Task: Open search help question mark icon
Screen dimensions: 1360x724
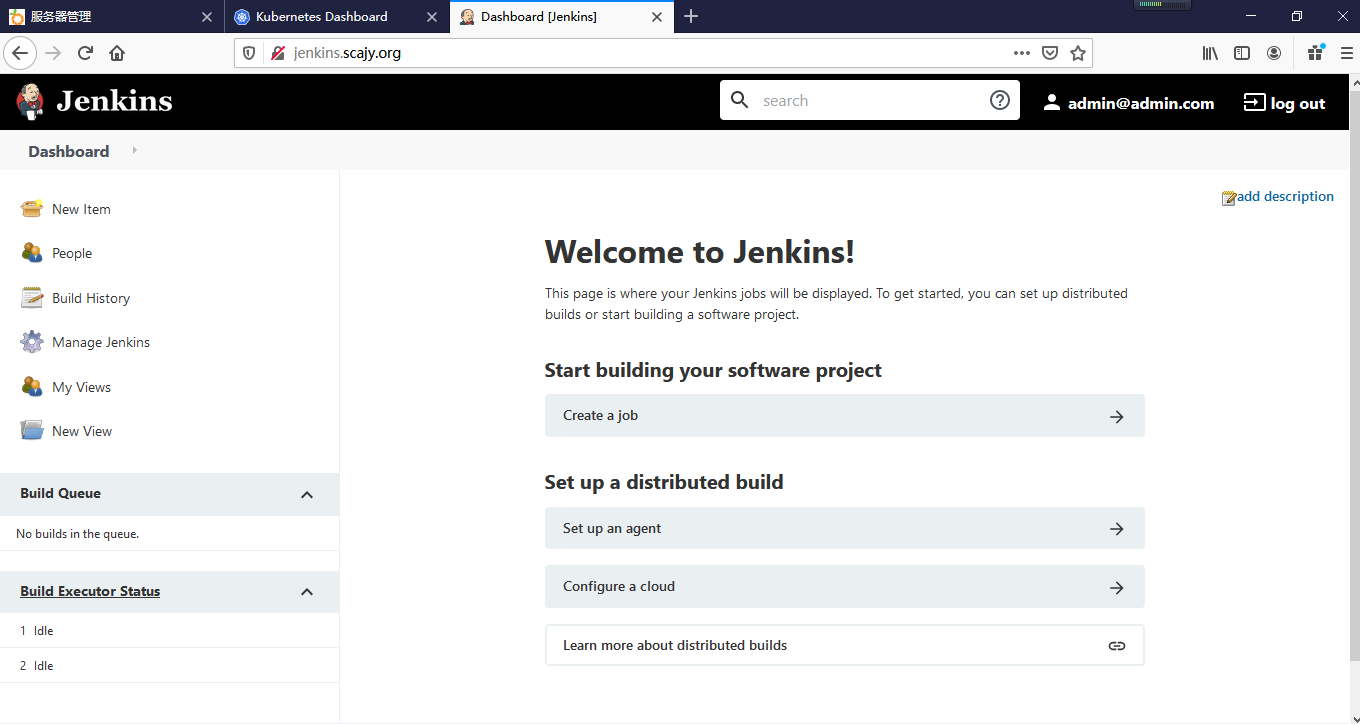Action: point(1000,100)
